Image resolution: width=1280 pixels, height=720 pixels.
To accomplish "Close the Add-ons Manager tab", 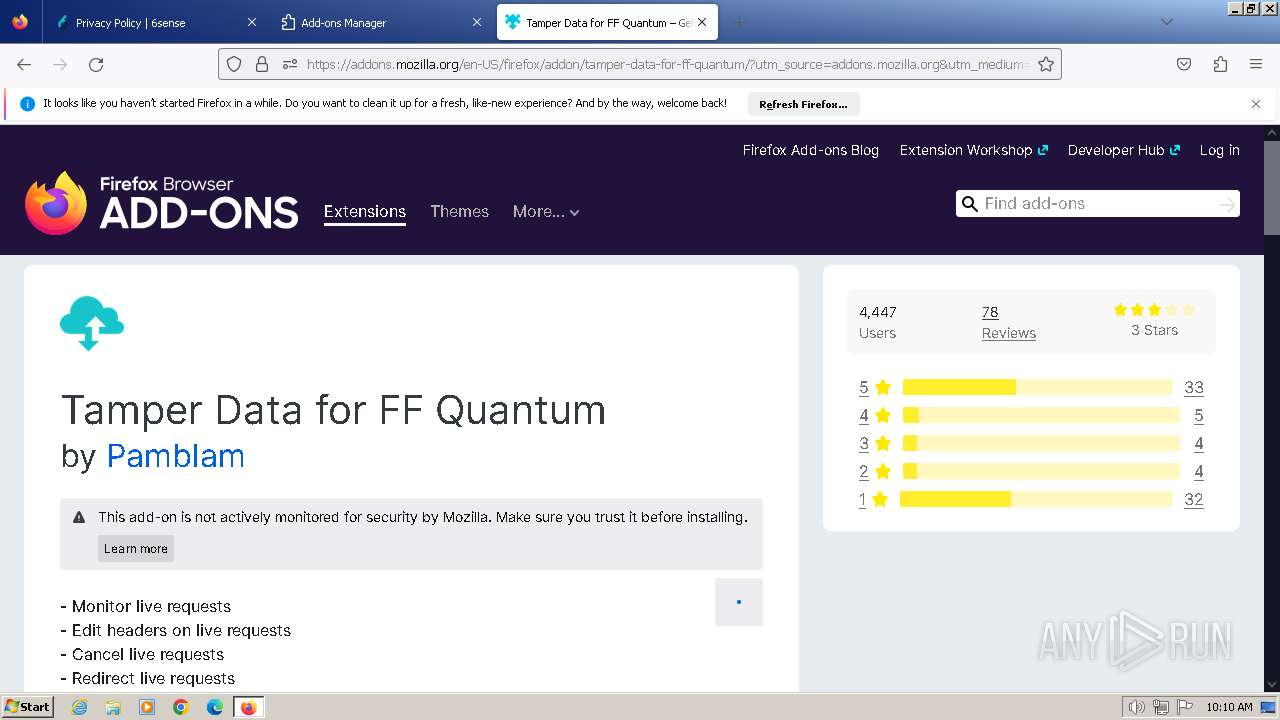I will pos(477,22).
